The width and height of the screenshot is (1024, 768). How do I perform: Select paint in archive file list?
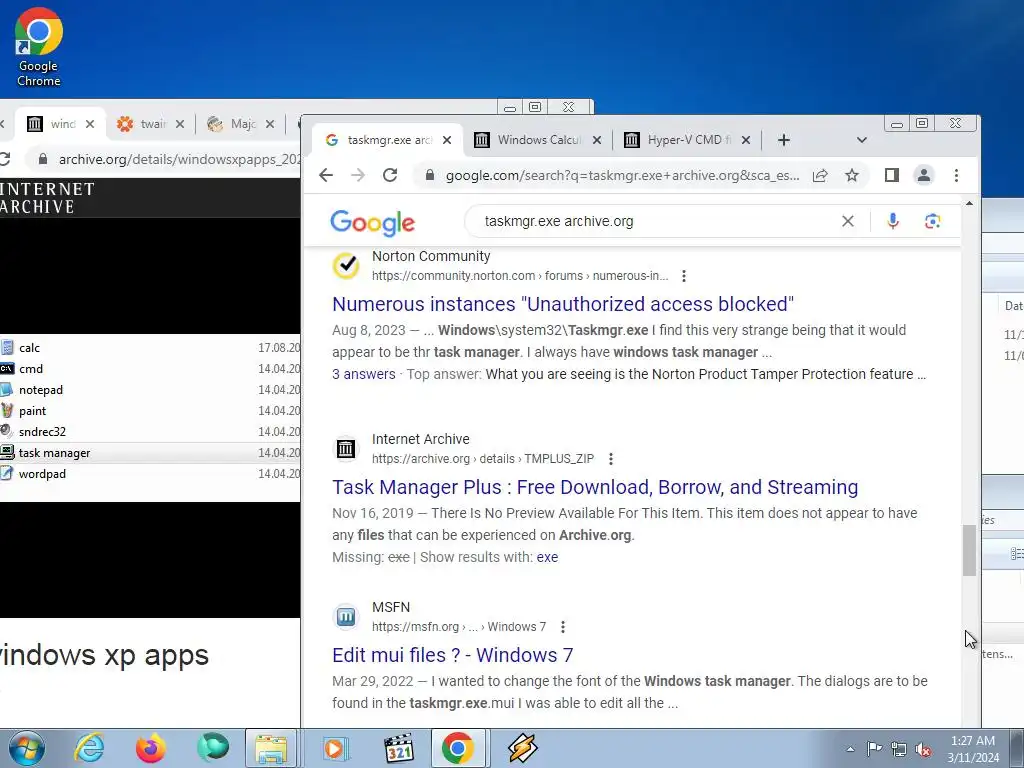[x=32, y=411]
